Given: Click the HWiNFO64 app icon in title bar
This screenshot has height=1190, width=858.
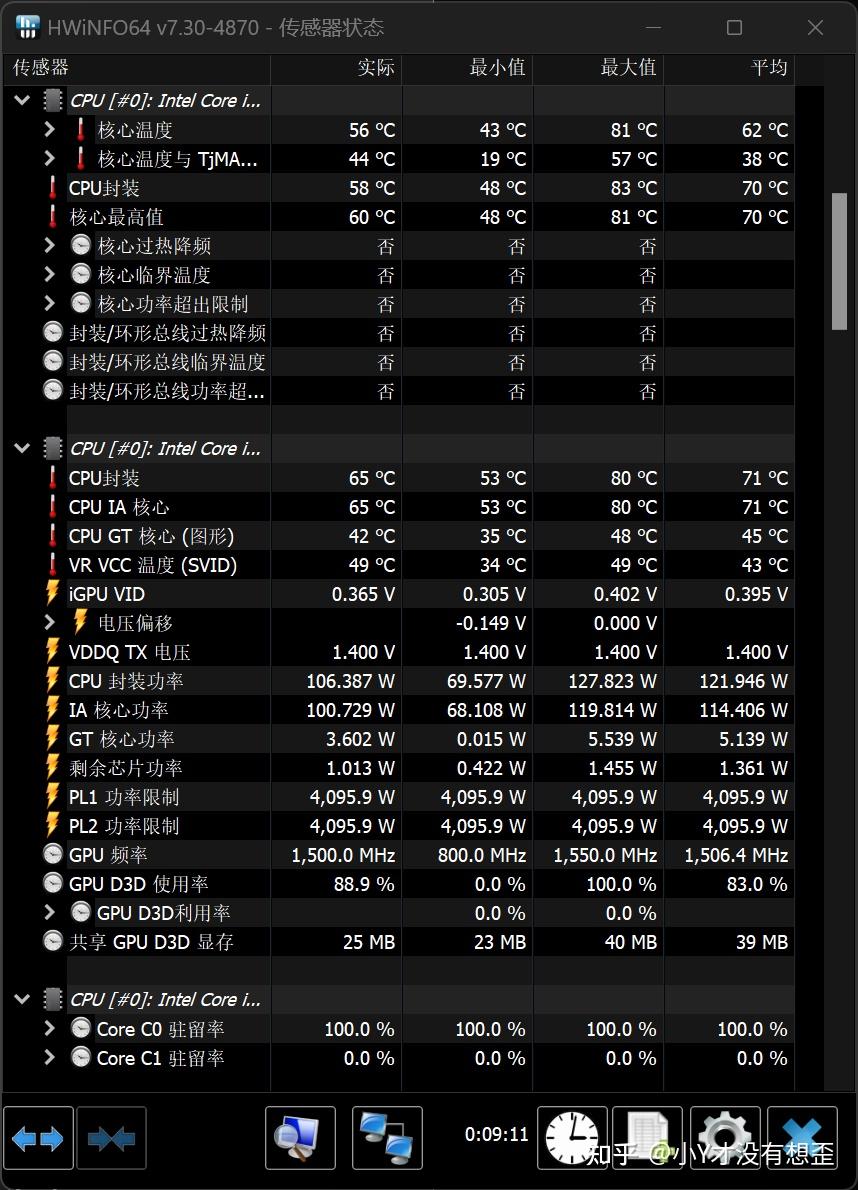Looking at the screenshot, I should pyautogui.click(x=27, y=27).
